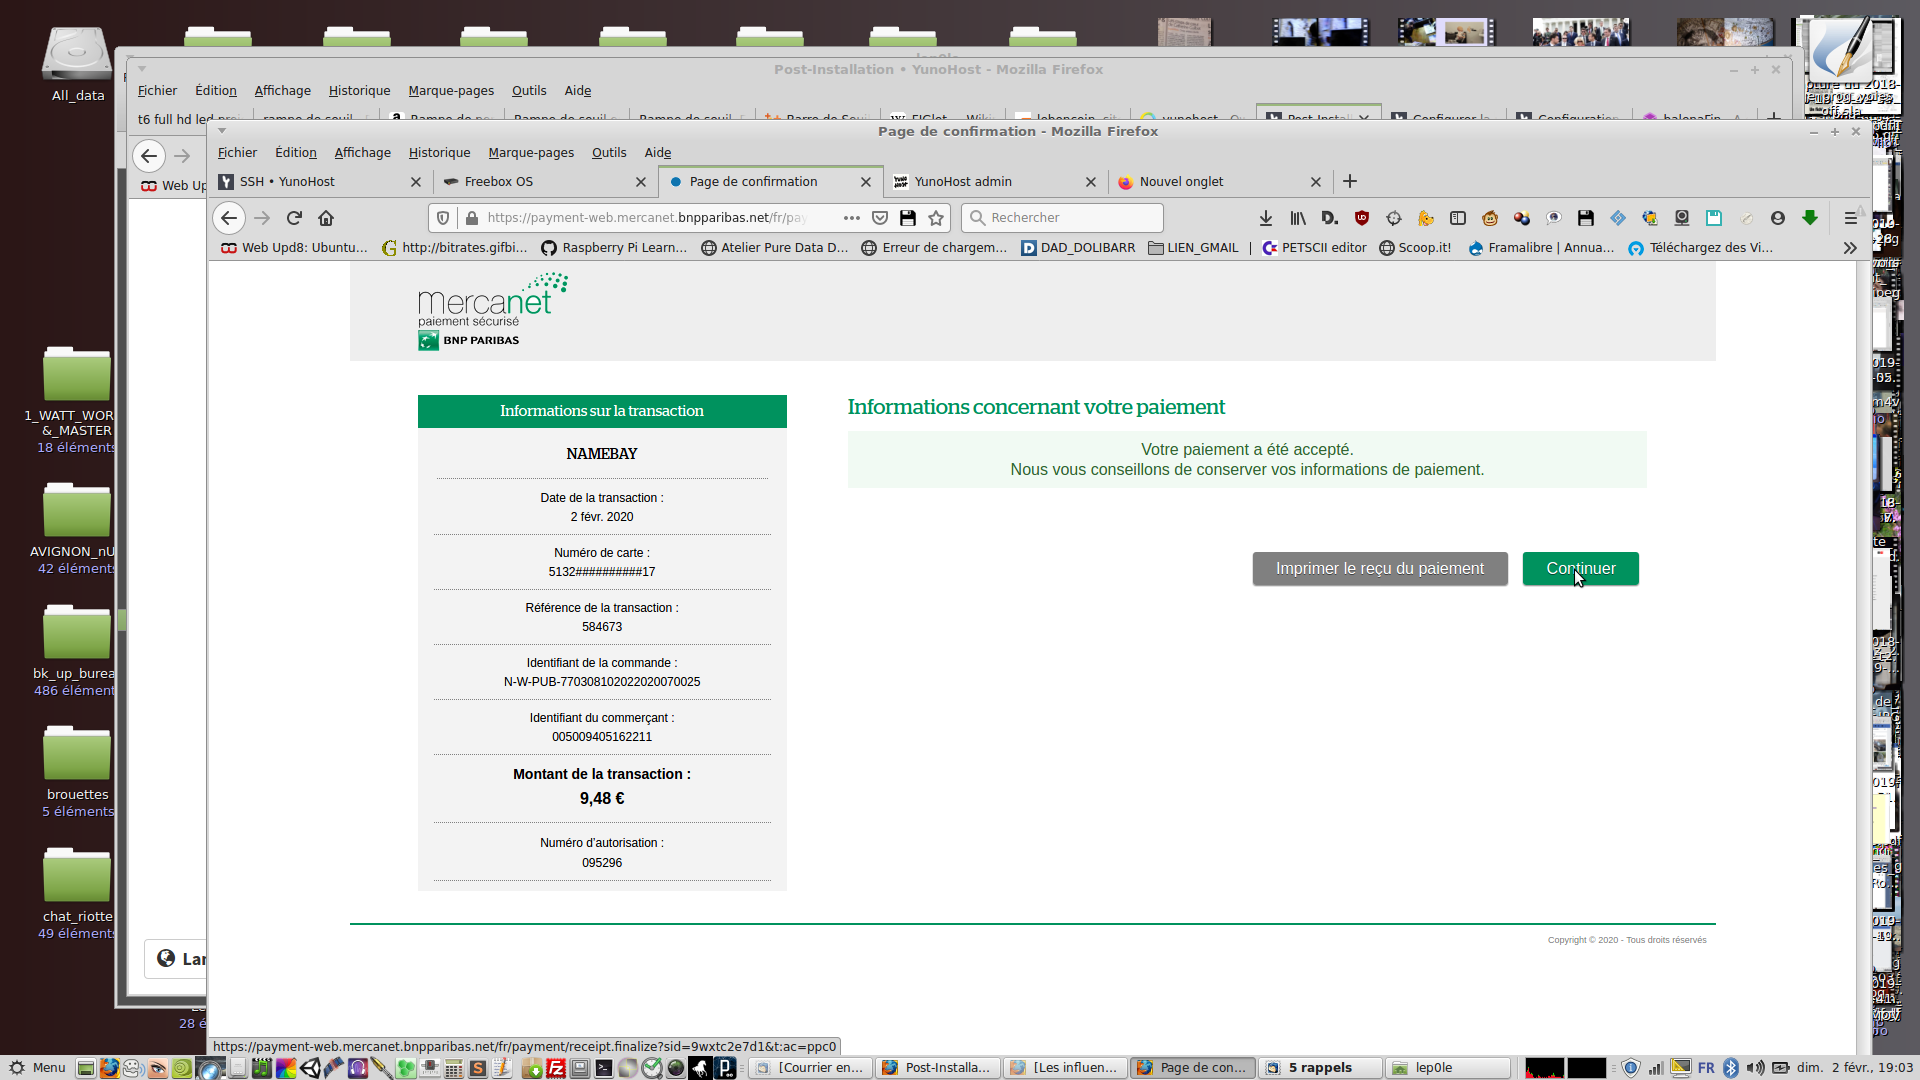Screen dimensions: 1920x1080
Task: Open the downloads arrow icon
Action: click(1266, 218)
